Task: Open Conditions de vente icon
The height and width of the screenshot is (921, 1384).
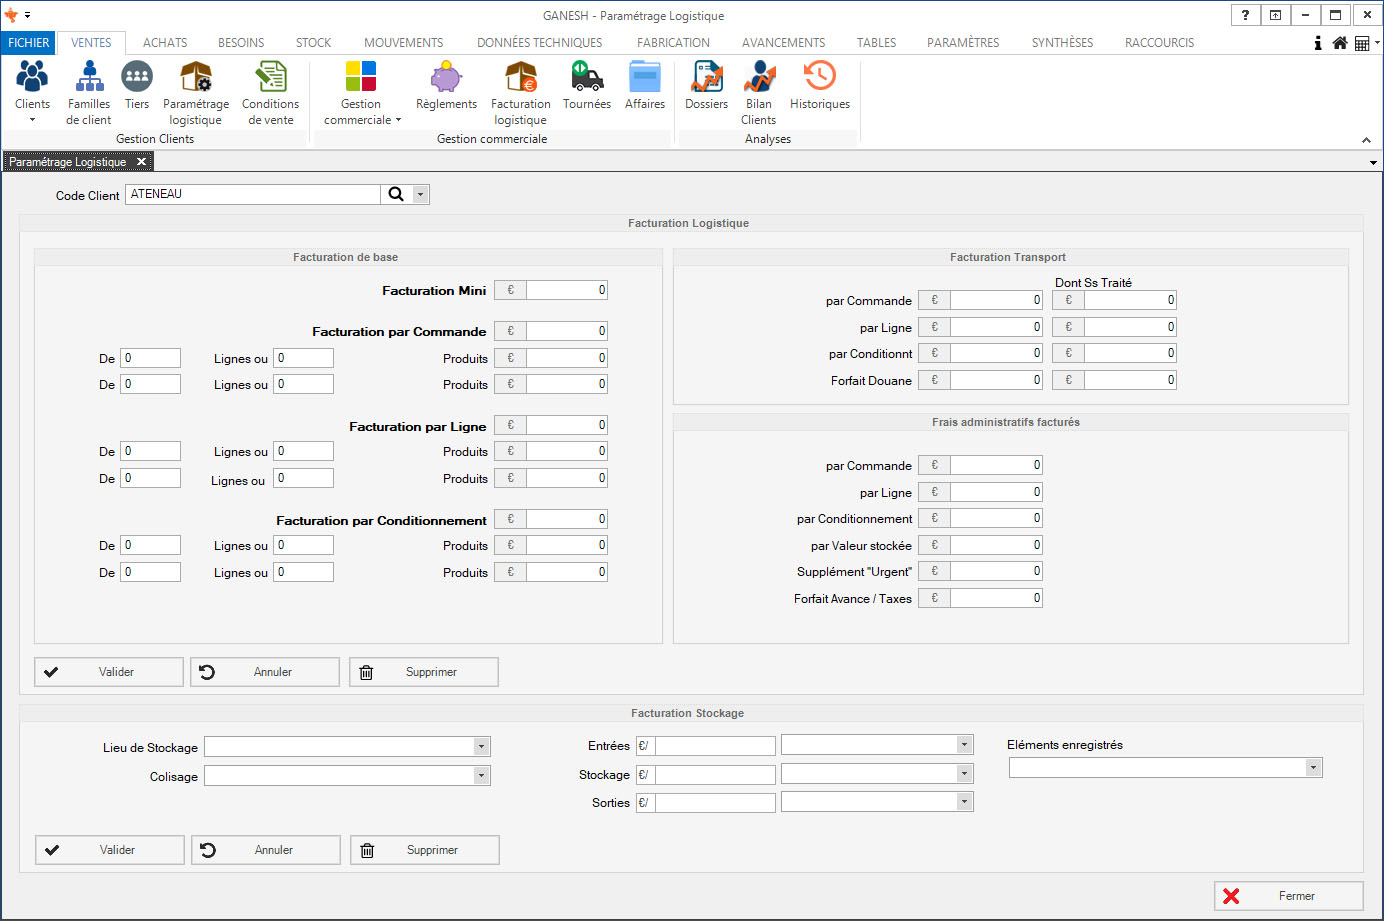Action: click(270, 78)
